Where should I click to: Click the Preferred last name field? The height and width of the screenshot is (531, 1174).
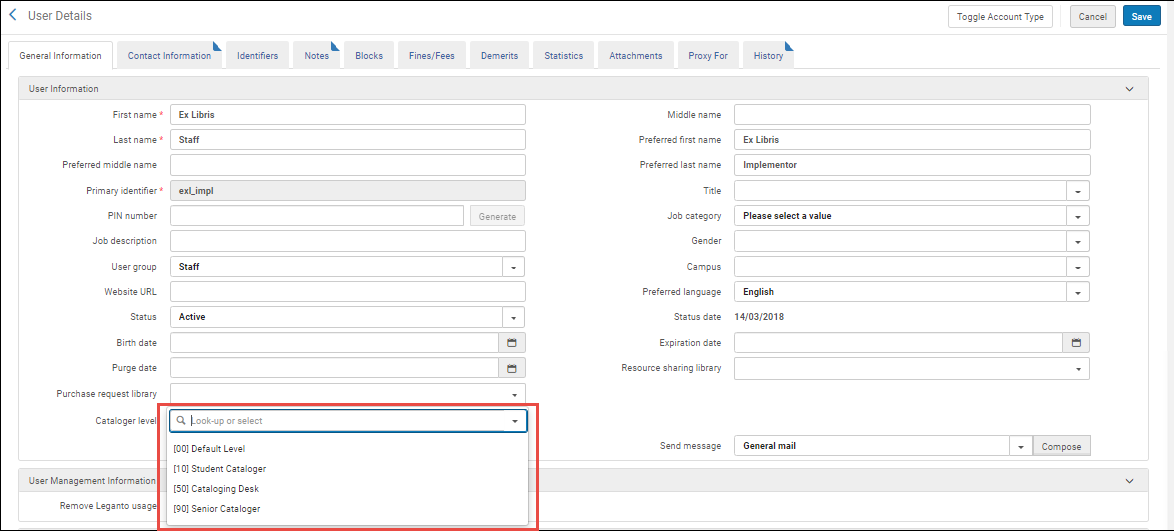tap(912, 166)
